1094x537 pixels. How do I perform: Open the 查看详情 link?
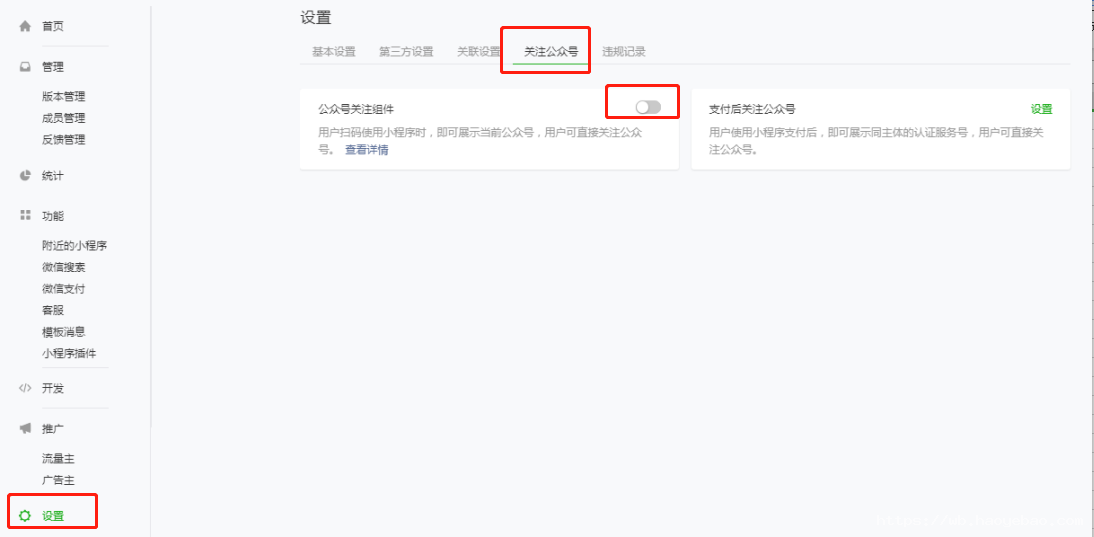click(367, 149)
